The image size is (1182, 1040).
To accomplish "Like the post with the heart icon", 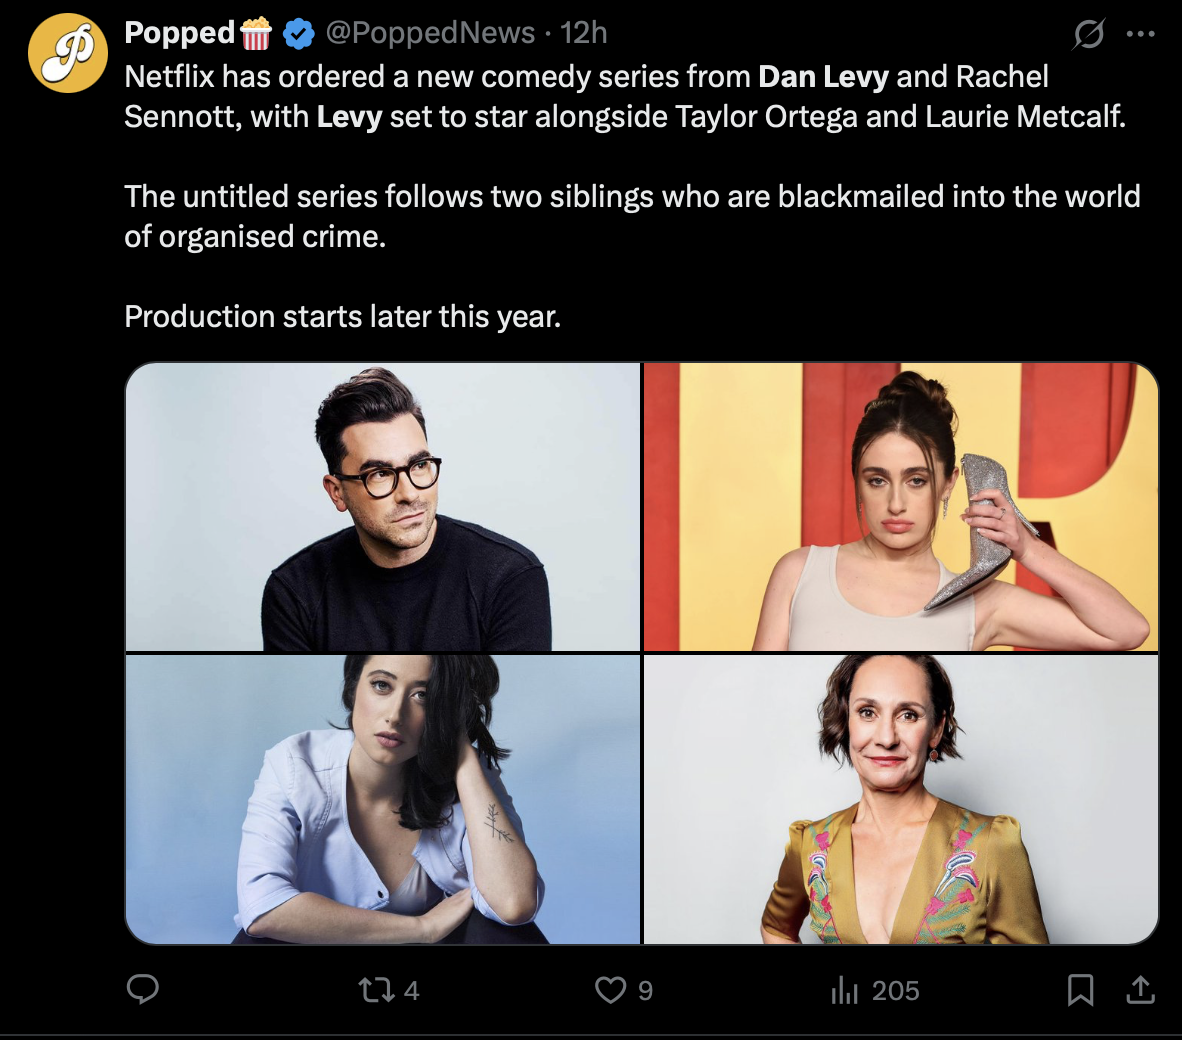I will click(610, 990).
